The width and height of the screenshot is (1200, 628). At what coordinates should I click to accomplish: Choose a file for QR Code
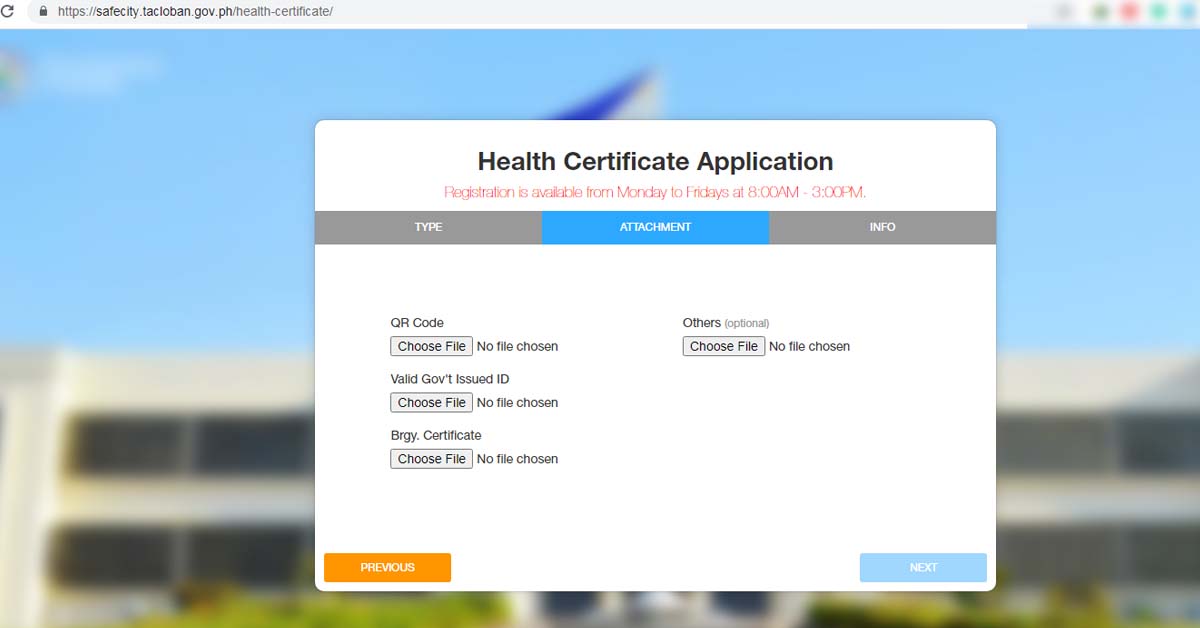coord(431,346)
